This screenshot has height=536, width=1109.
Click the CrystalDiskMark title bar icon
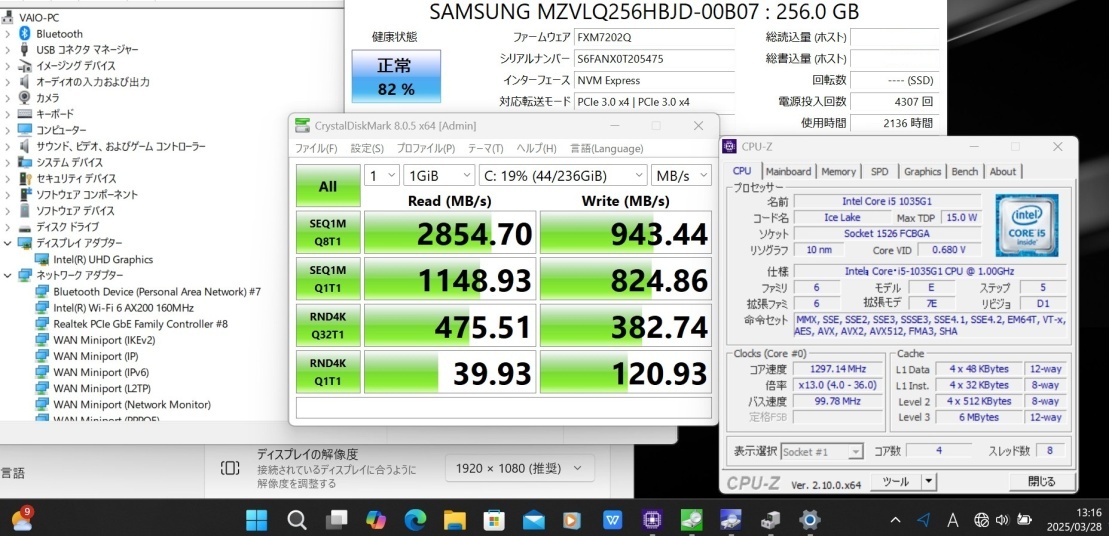tap(302, 125)
